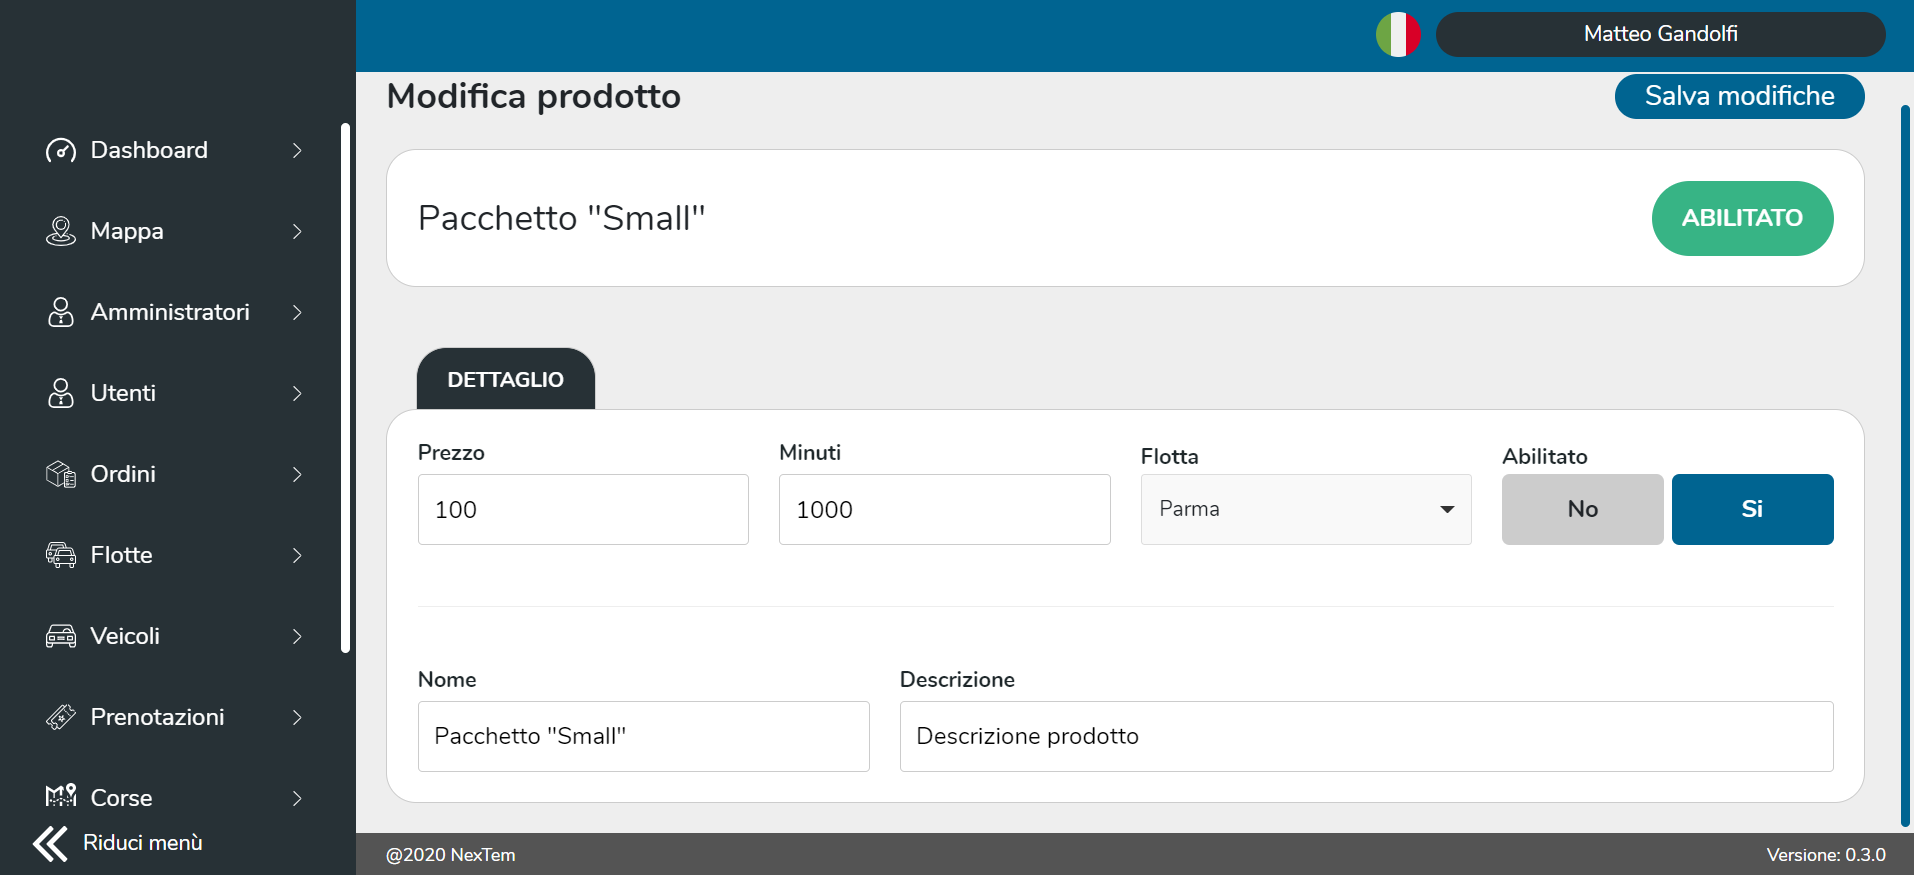Click the Dashboard speedometer icon
Image resolution: width=1914 pixels, height=875 pixels.
(x=61, y=151)
